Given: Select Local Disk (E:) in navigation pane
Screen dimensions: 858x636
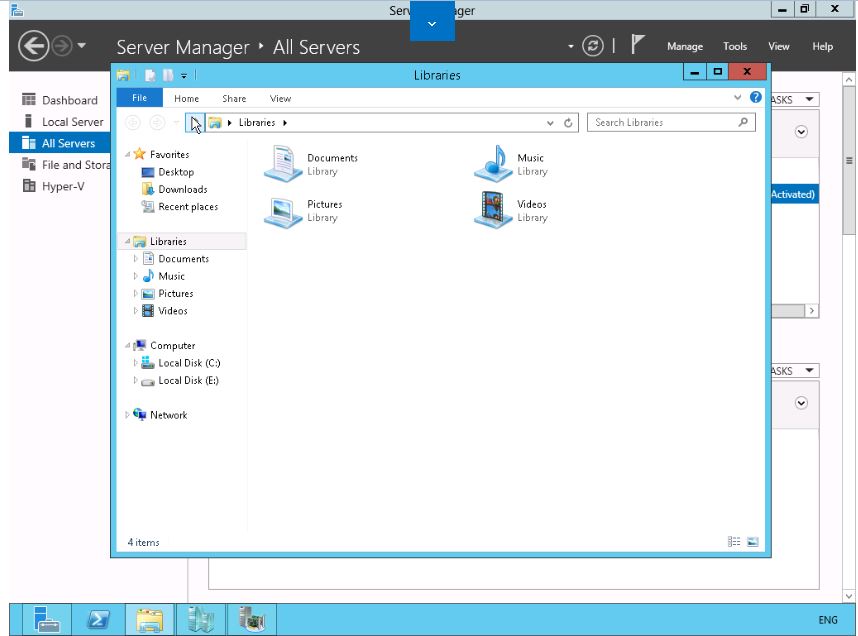Looking at the screenshot, I should tap(179, 380).
